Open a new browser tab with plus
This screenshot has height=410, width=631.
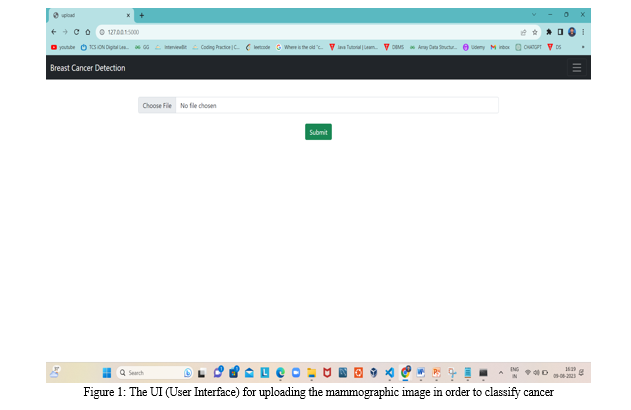click(x=142, y=15)
